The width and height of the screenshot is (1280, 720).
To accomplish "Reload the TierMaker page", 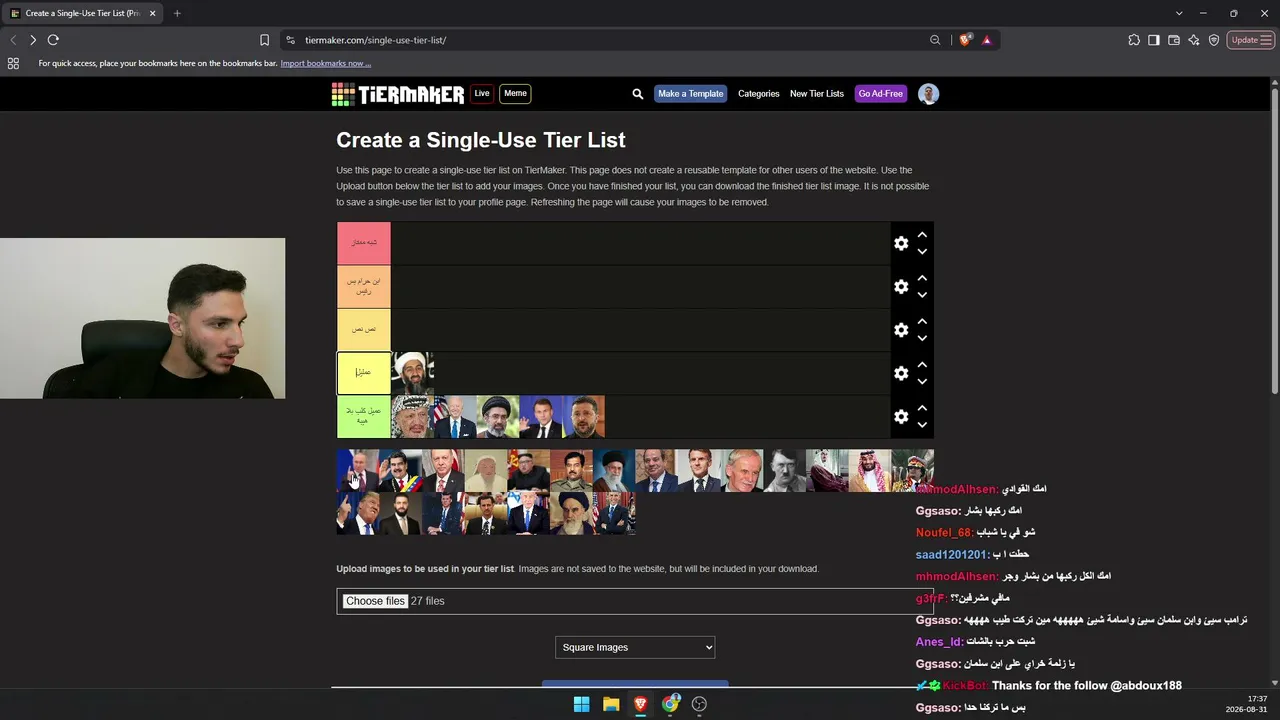I will (53, 40).
